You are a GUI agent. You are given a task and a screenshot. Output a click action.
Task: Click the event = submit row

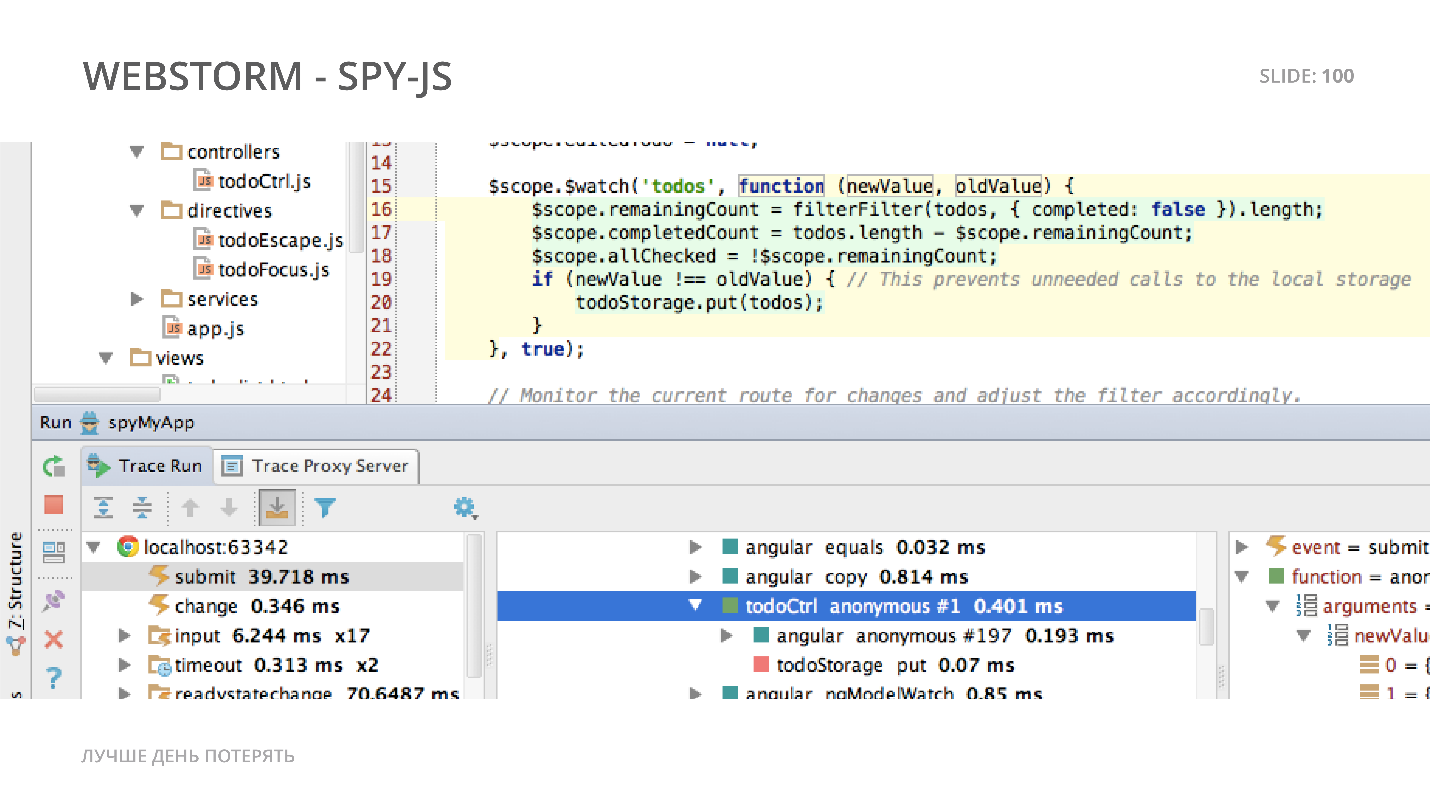[x=1330, y=547]
